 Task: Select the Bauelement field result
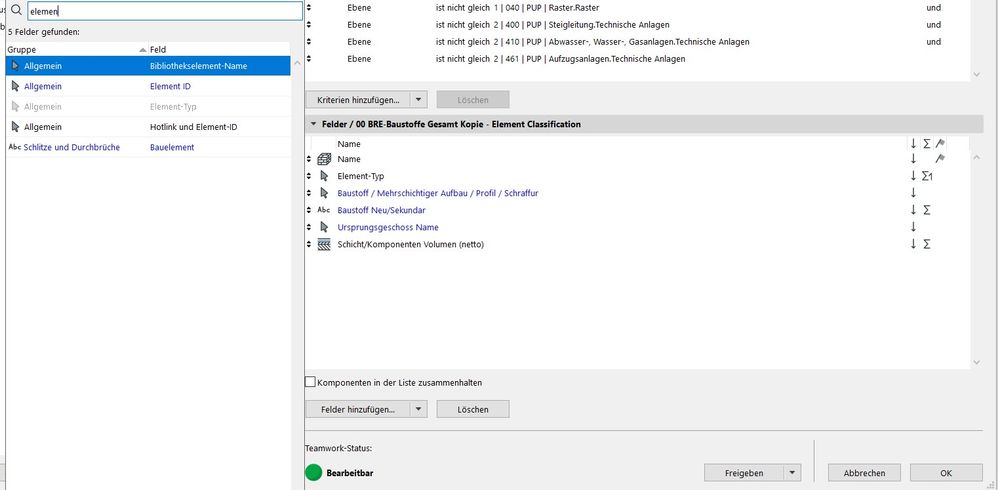165,147
